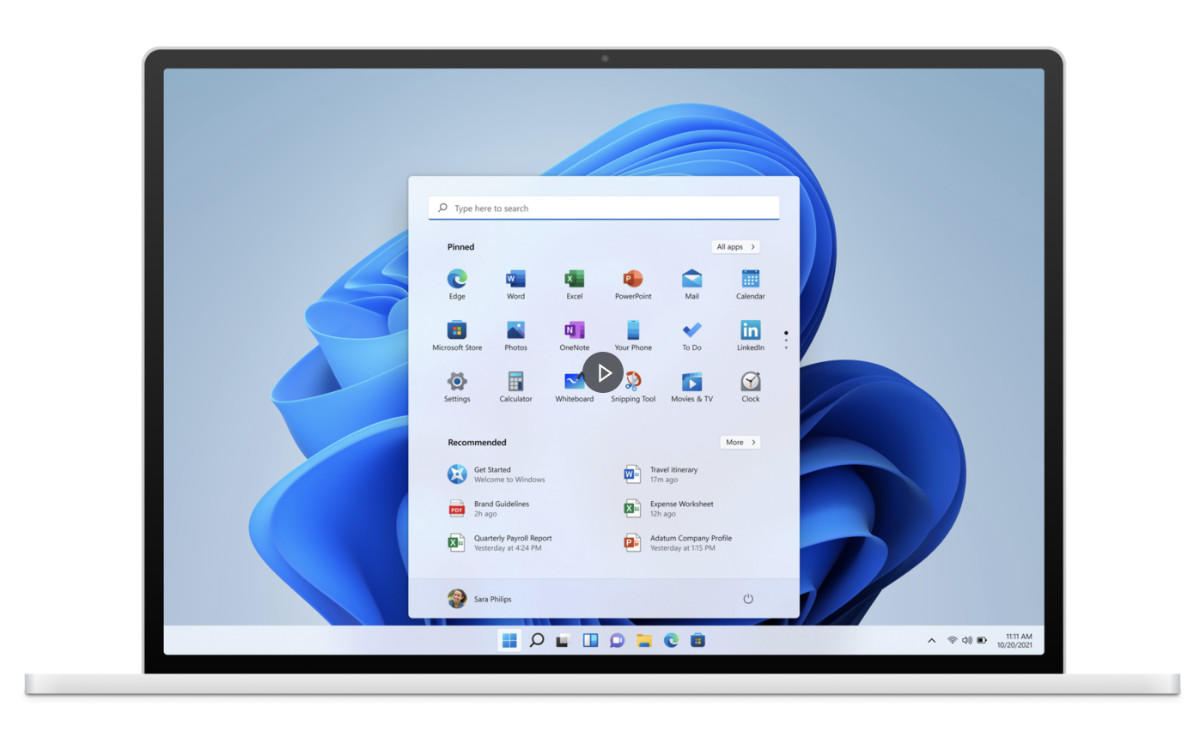
Task: Launch Word from the pinned apps
Action: [x=515, y=283]
